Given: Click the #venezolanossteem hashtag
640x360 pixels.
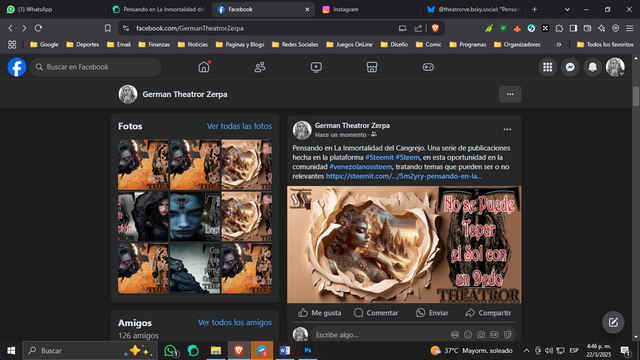Looking at the screenshot, I should 360,167.
